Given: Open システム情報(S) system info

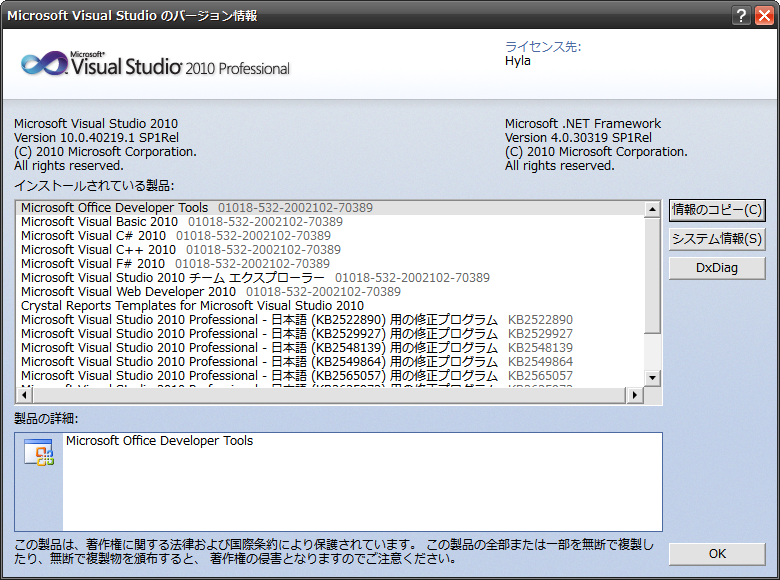Looking at the screenshot, I should [x=717, y=239].
